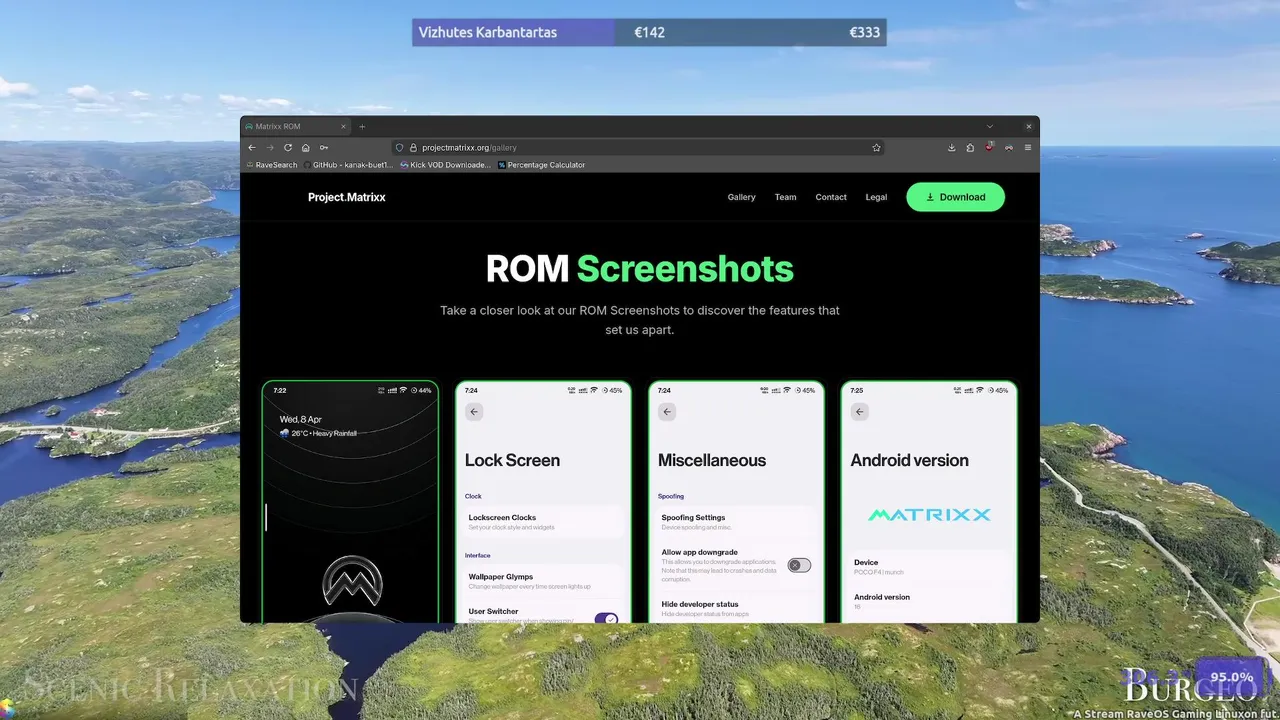Open the GitHub kanak-buet bookmark
The width and height of the screenshot is (1280, 720).
pos(348,165)
